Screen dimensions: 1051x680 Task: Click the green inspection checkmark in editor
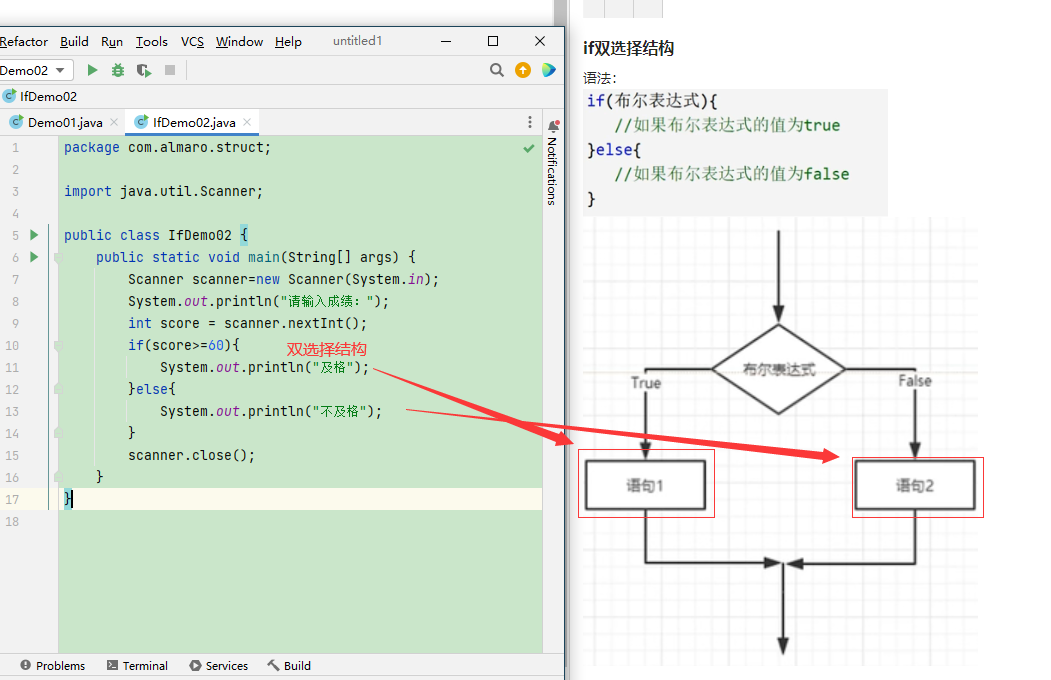pos(529,148)
